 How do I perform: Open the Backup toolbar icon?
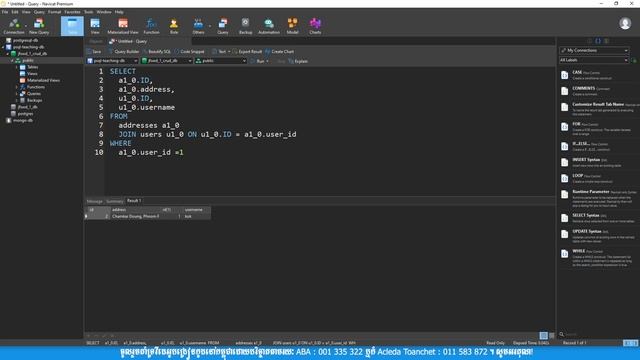pos(245,26)
